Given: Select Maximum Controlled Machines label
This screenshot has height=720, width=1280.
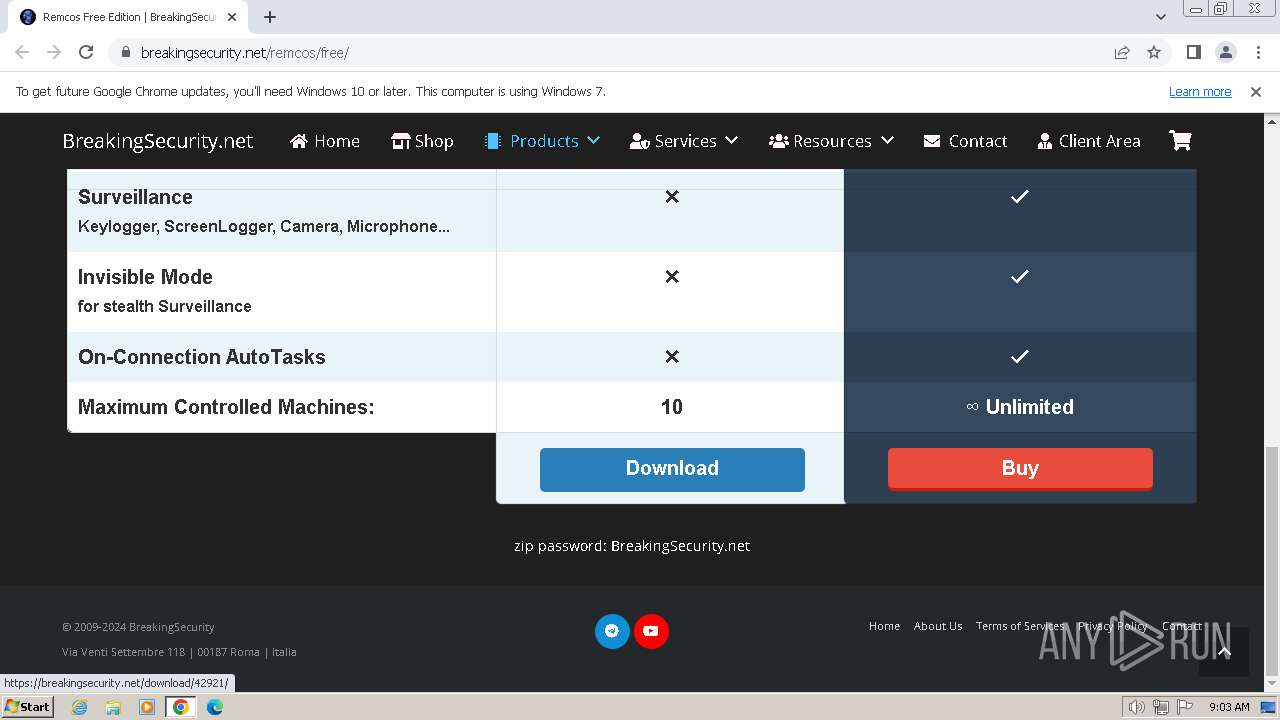Looking at the screenshot, I should pos(226,407).
